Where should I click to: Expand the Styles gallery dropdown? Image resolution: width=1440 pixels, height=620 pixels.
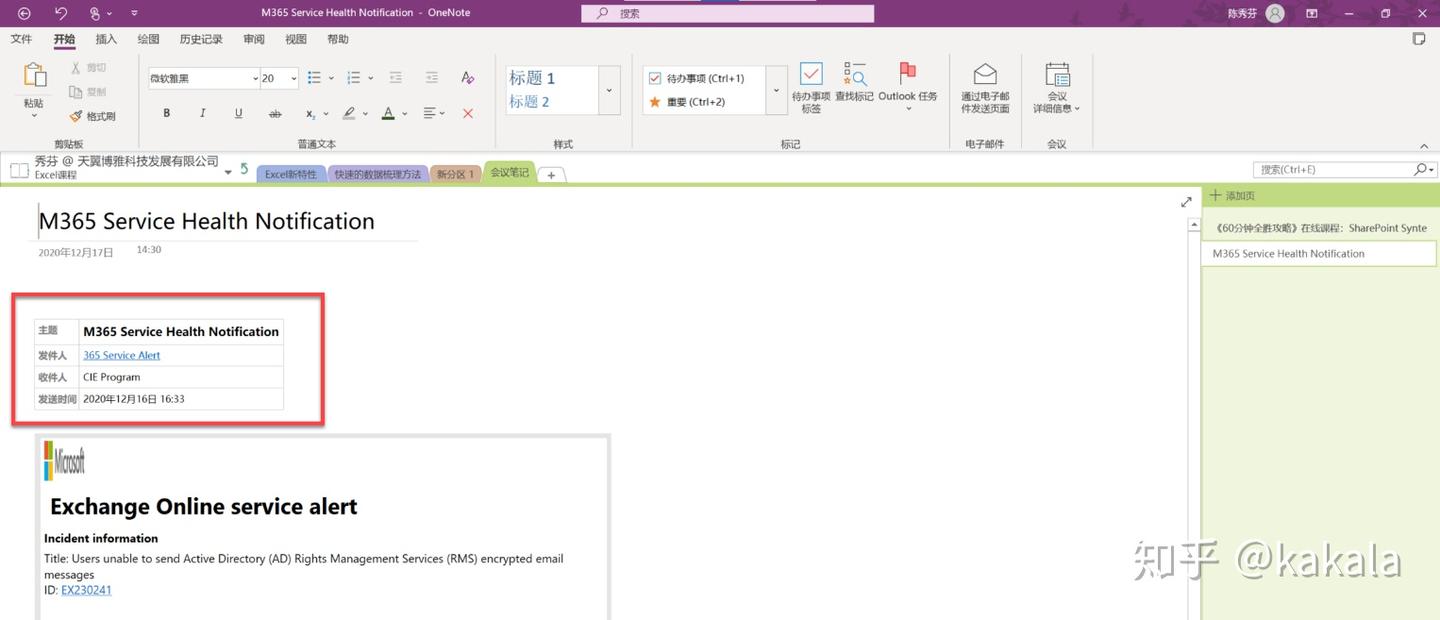click(609, 90)
